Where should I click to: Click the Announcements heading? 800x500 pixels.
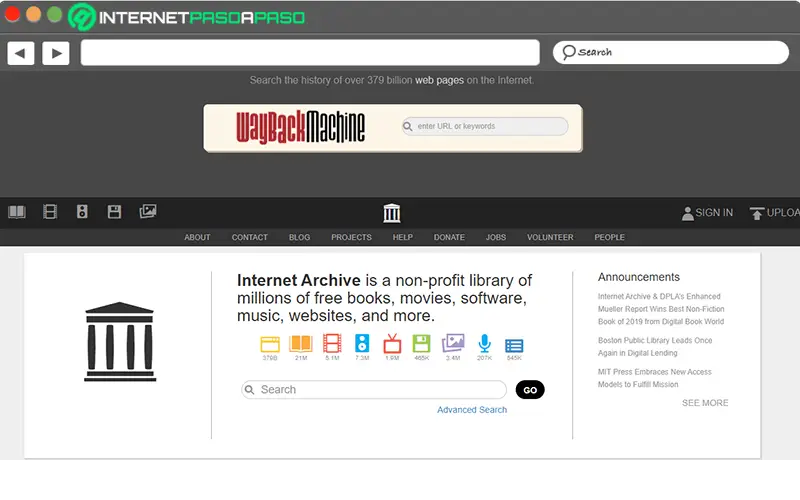[639, 277]
